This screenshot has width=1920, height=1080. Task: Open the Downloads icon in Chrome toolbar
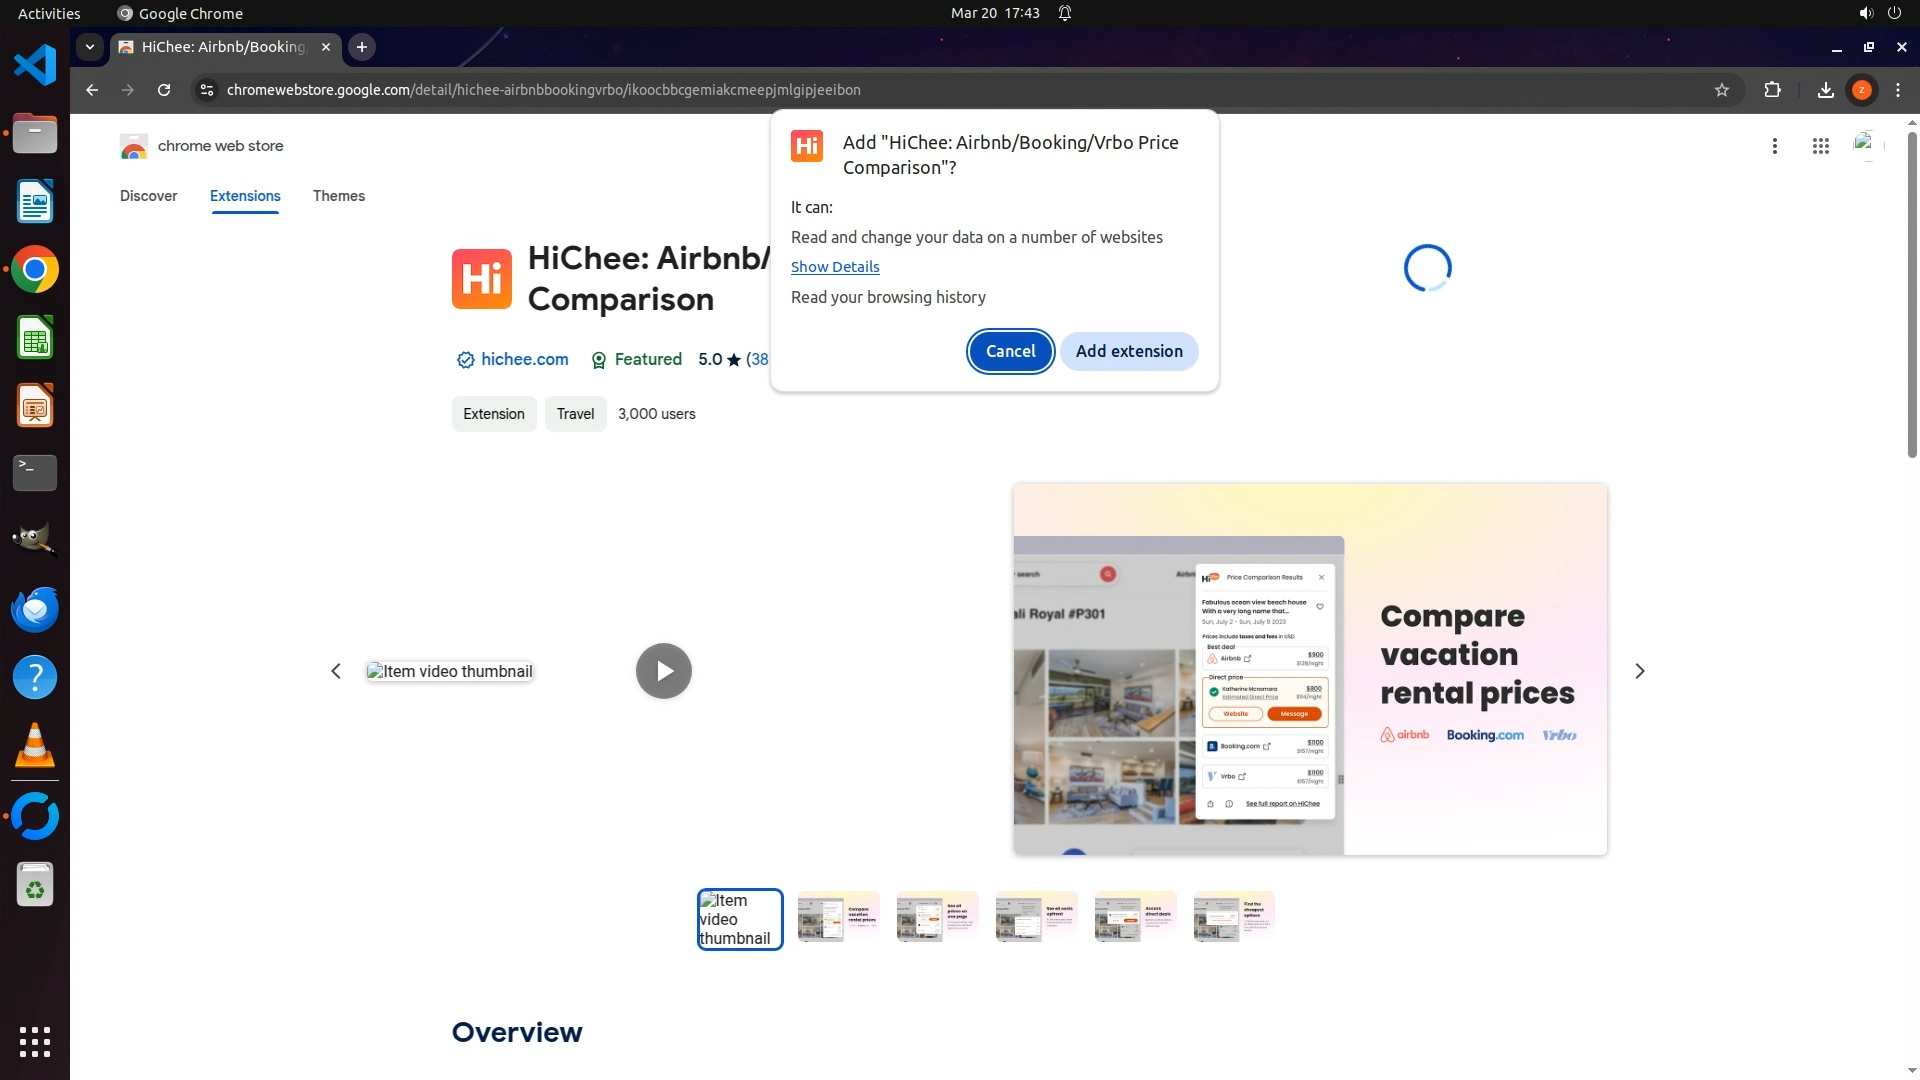[x=1825, y=90]
